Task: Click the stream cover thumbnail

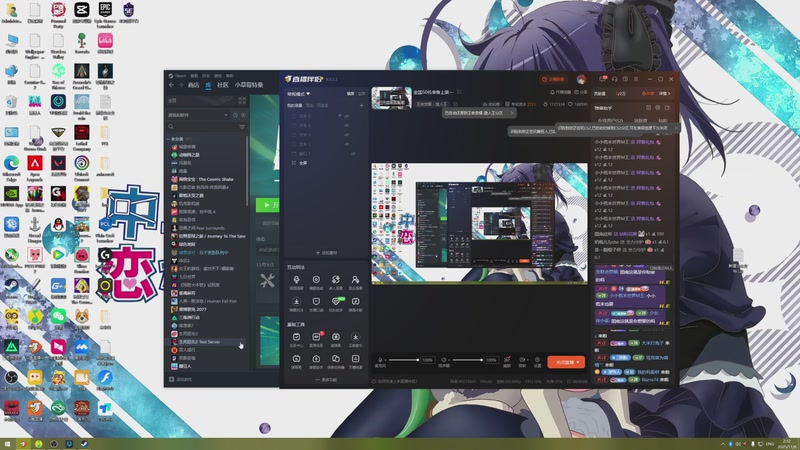Action: coord(391,97)
